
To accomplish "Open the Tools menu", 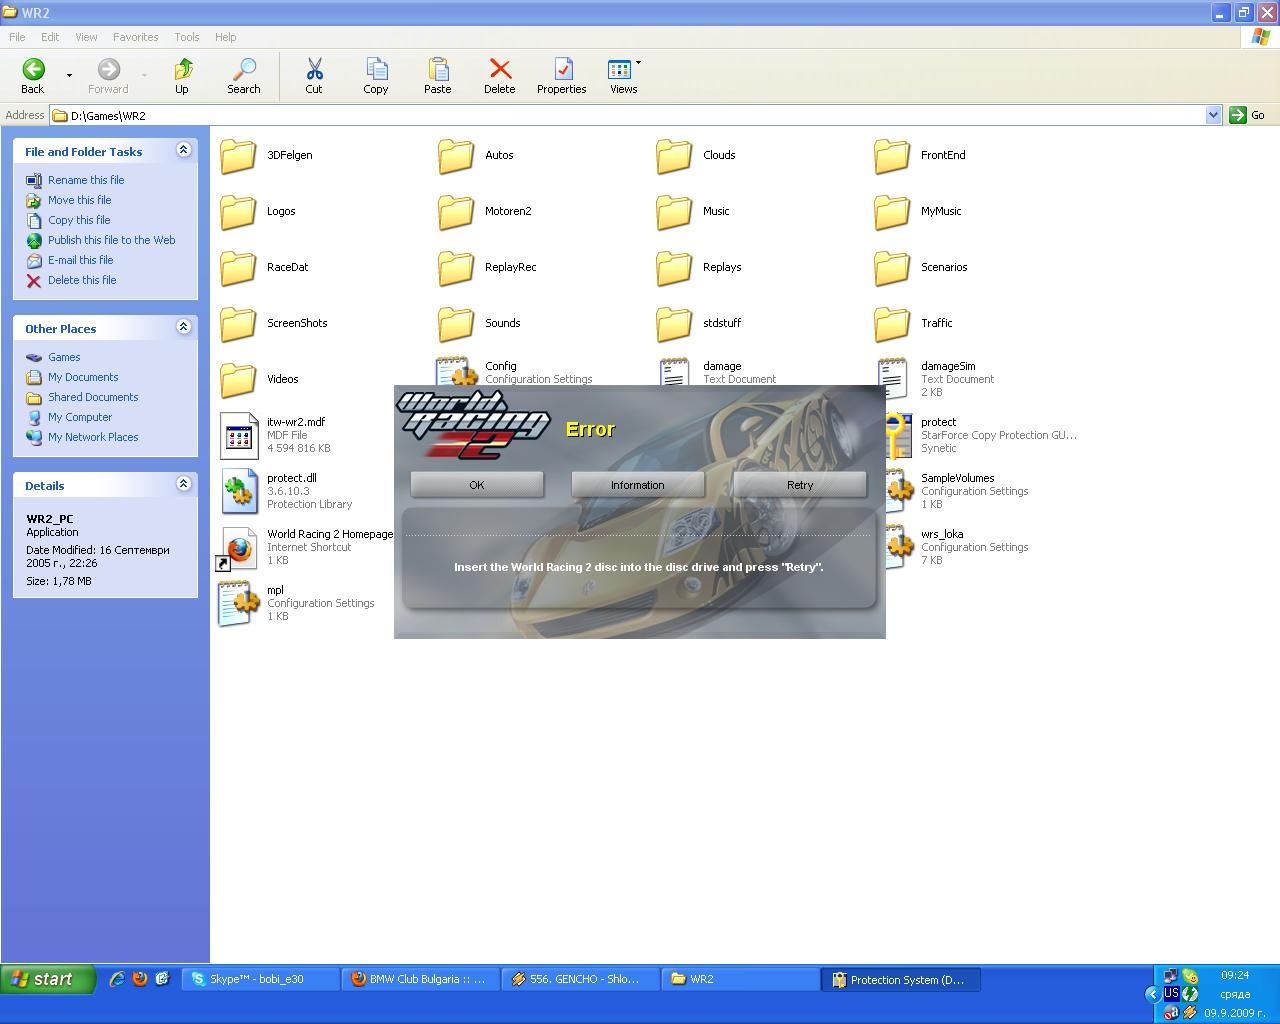I will pos(187,37).
